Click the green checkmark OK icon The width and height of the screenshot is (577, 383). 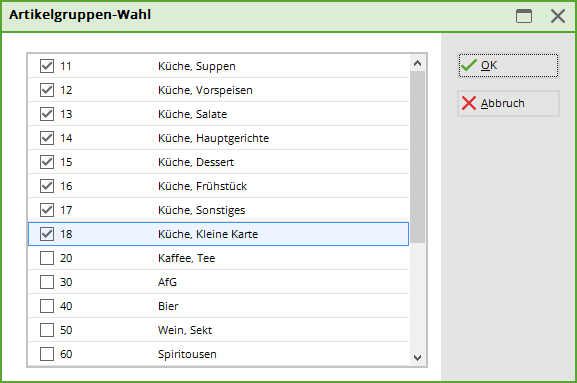(469, 65)
